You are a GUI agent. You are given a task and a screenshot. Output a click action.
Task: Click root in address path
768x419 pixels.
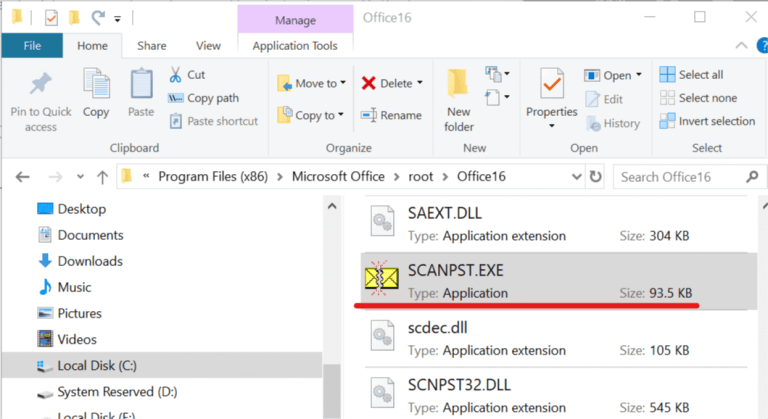[x=421, y=176]
